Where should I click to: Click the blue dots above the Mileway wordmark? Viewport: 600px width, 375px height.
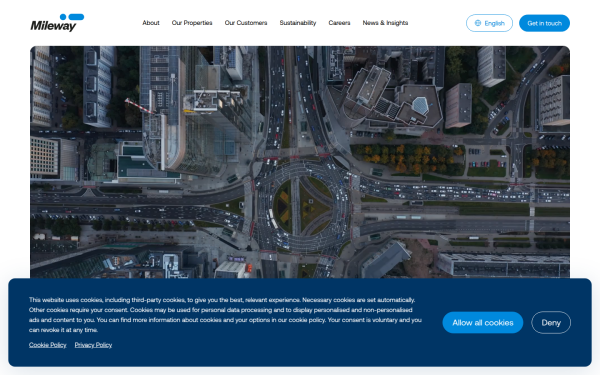tap(72, 17)
